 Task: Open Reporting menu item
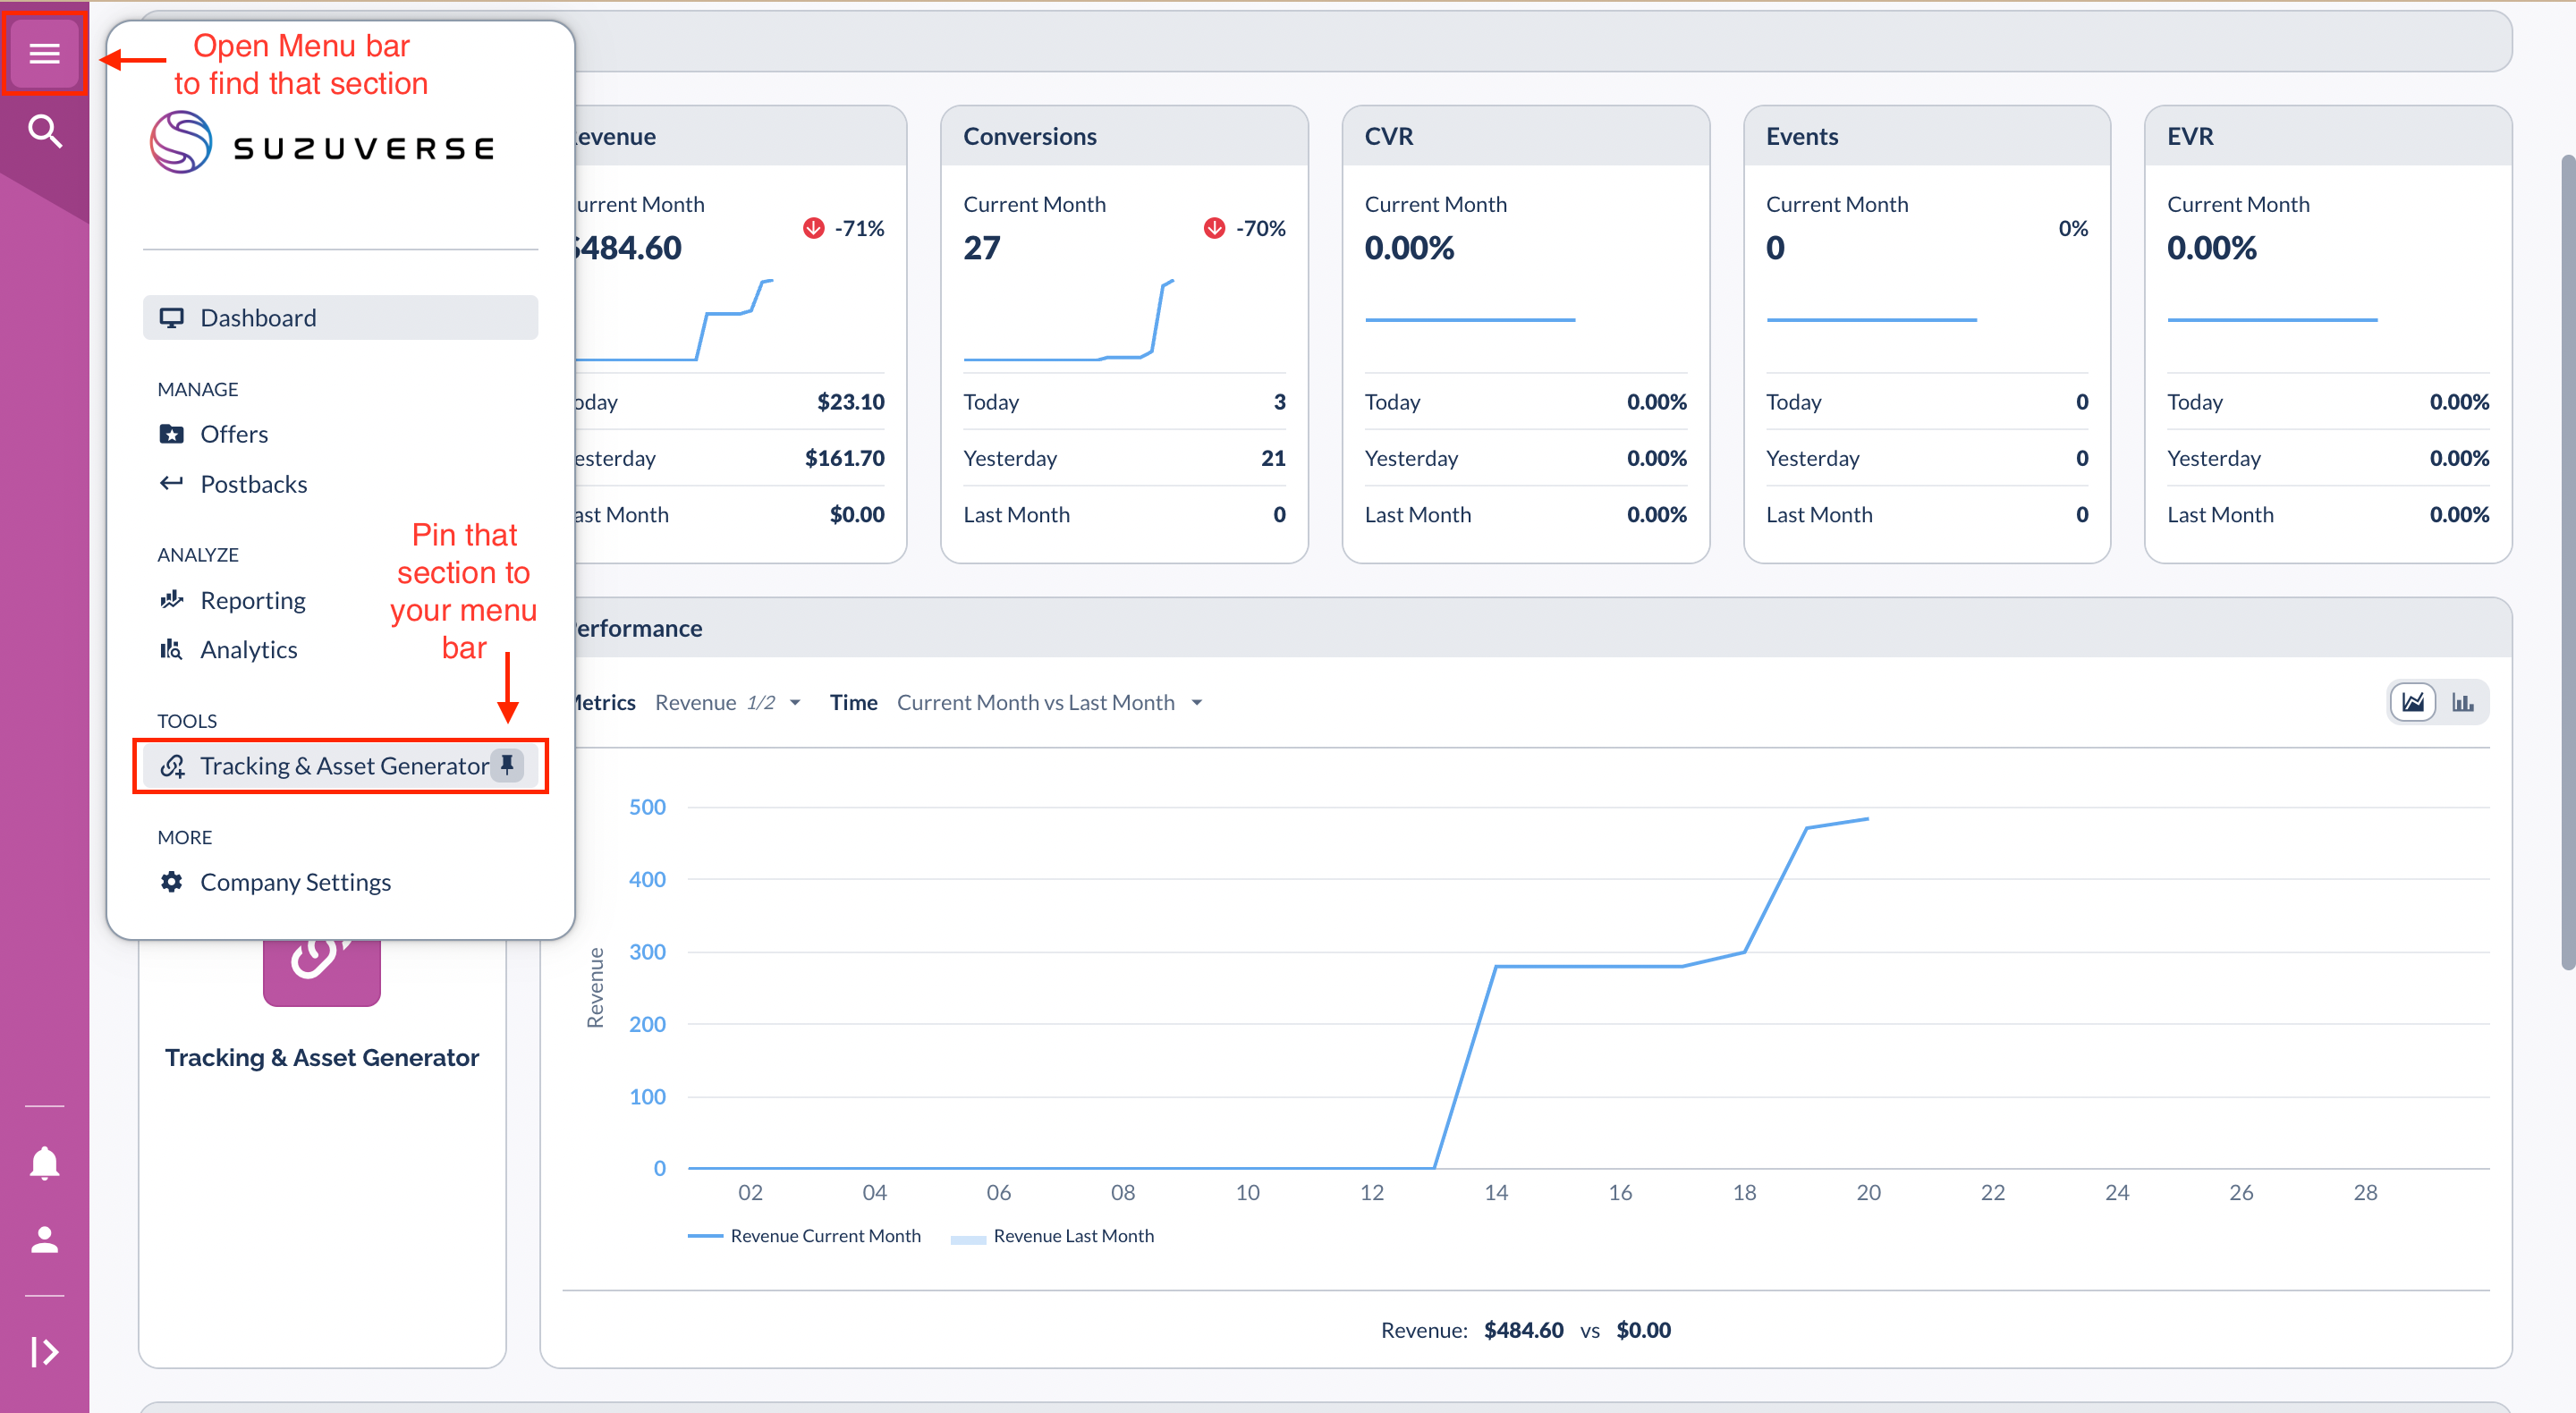(252, 600)
